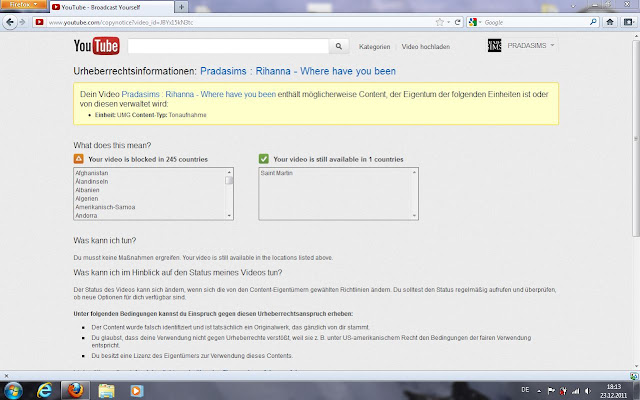Image resolution: width=640 pixels, height=400 pixels.
Task: Show hidden tray icons arrow
Action: tap(539, 391)
